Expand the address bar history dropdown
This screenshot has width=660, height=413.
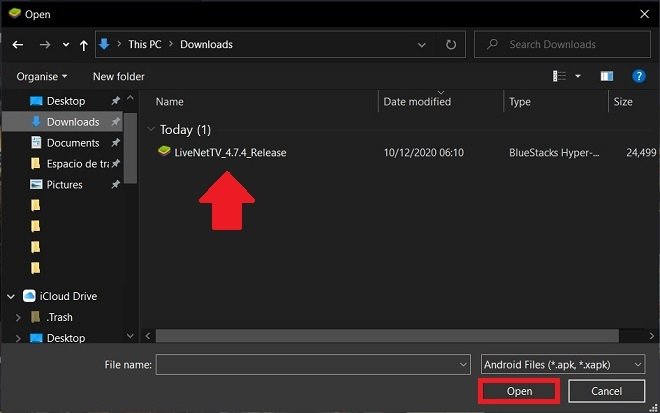pyautogui.click(x=421, y=45)
